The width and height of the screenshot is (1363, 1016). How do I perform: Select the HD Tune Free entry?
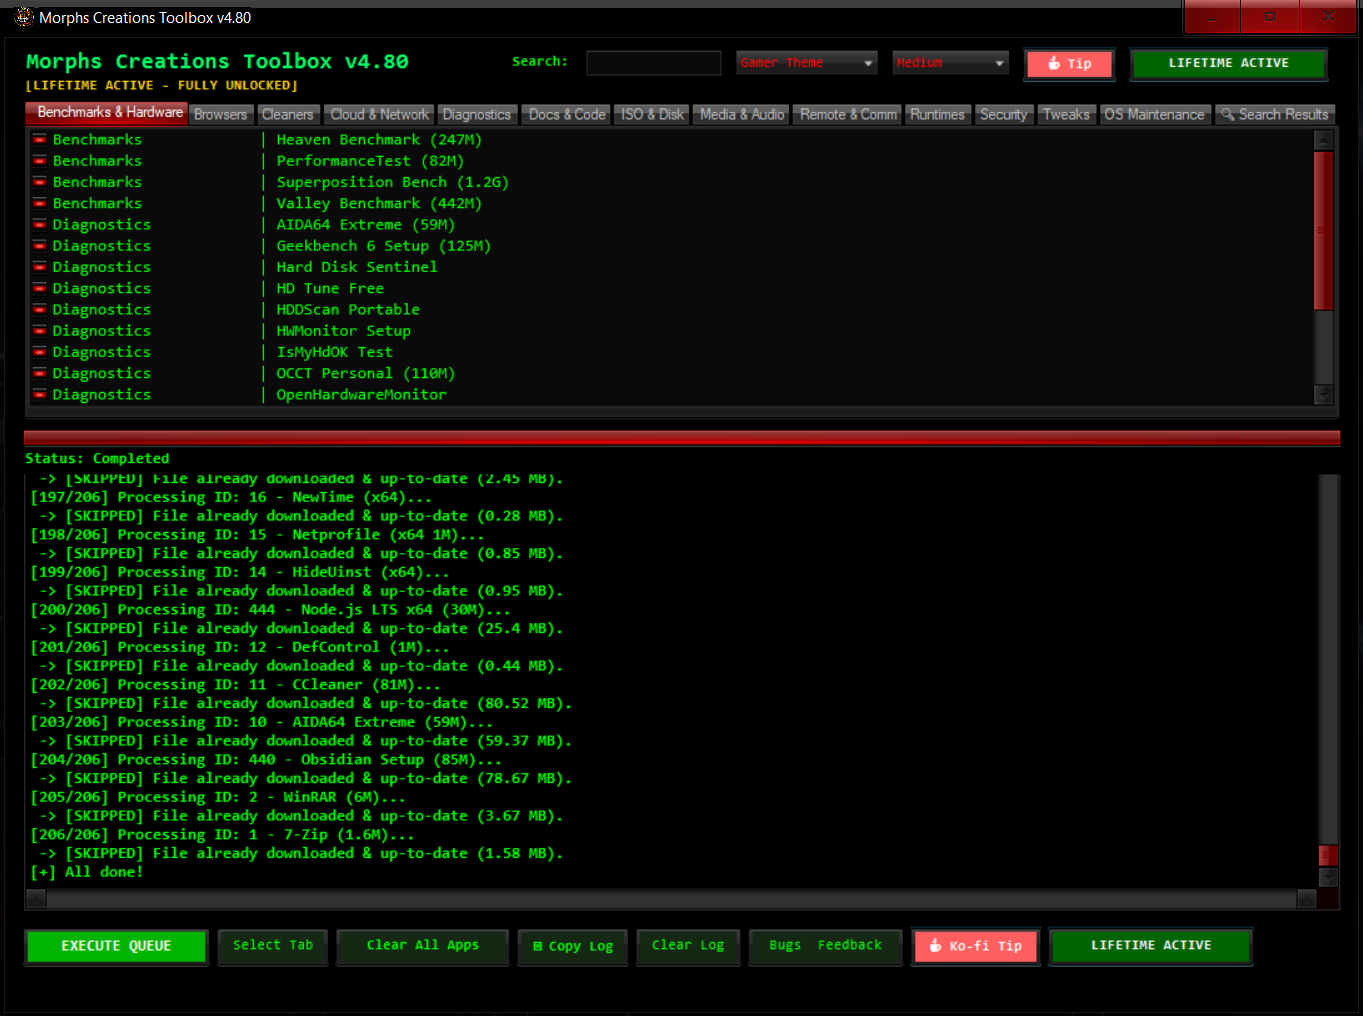click(330, 288)
